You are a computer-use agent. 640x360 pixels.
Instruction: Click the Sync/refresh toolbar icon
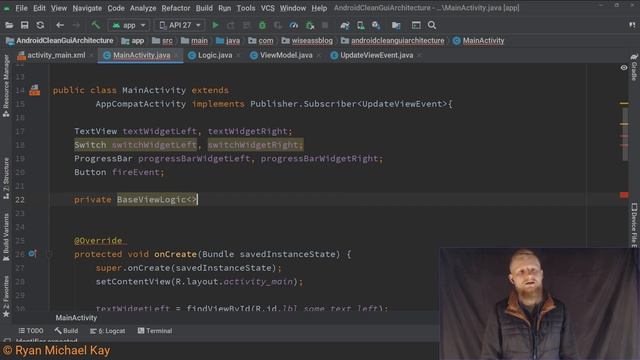[x=40, y=25]
